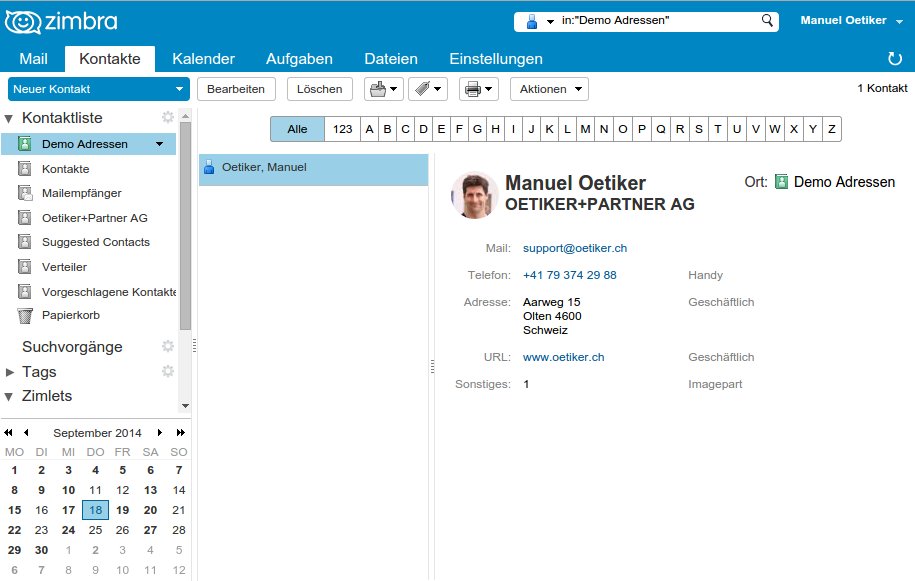The width and height of the screenshot is (915, 581).
Task: Click Manuel Oetiker's profile photo
Action: pyautogui.click(x=474, y=195)
